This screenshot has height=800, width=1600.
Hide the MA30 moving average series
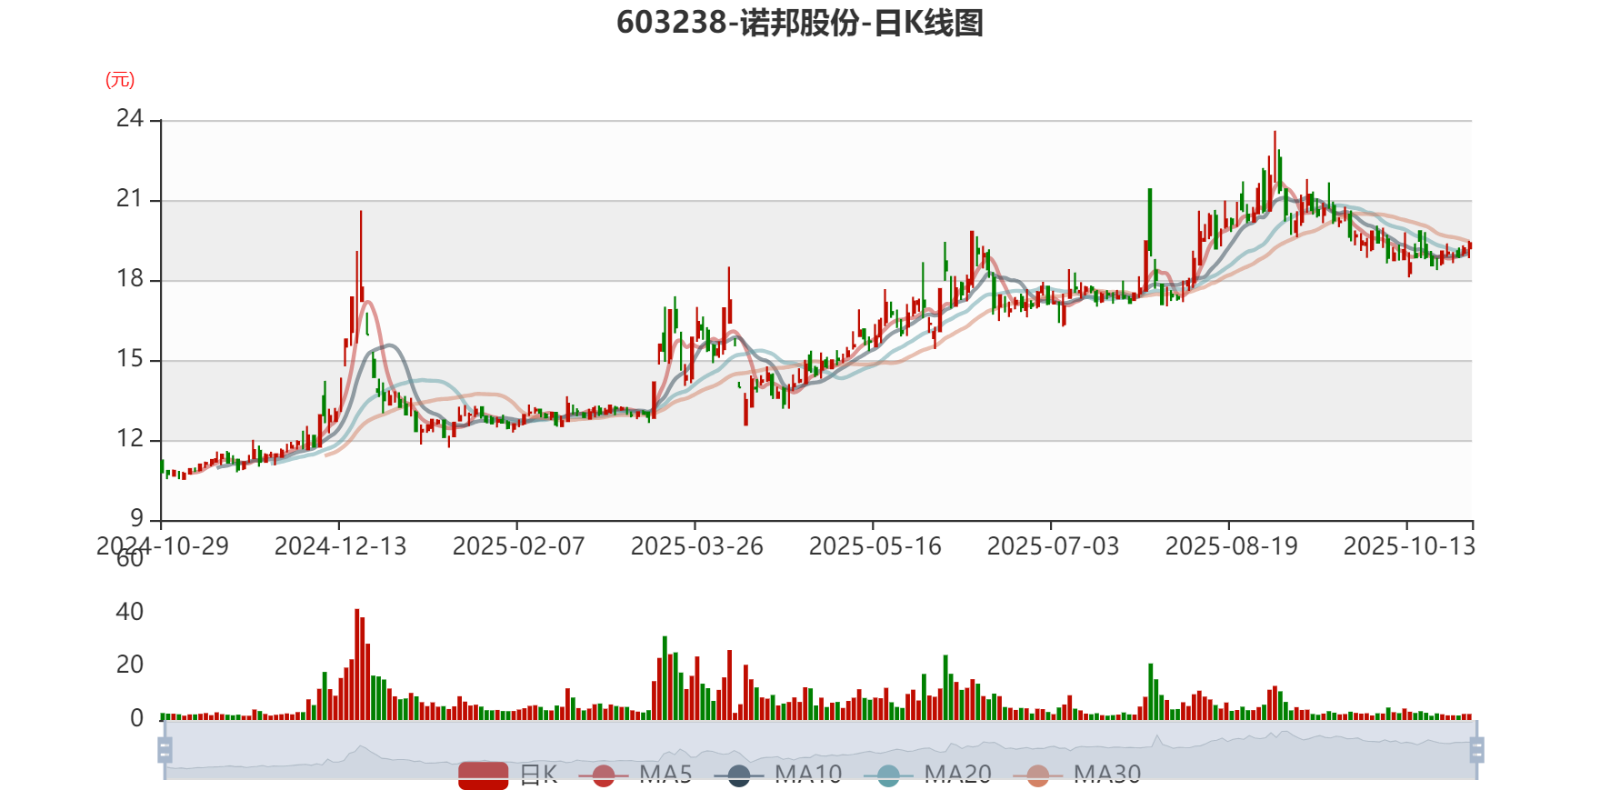(1077, 775)
